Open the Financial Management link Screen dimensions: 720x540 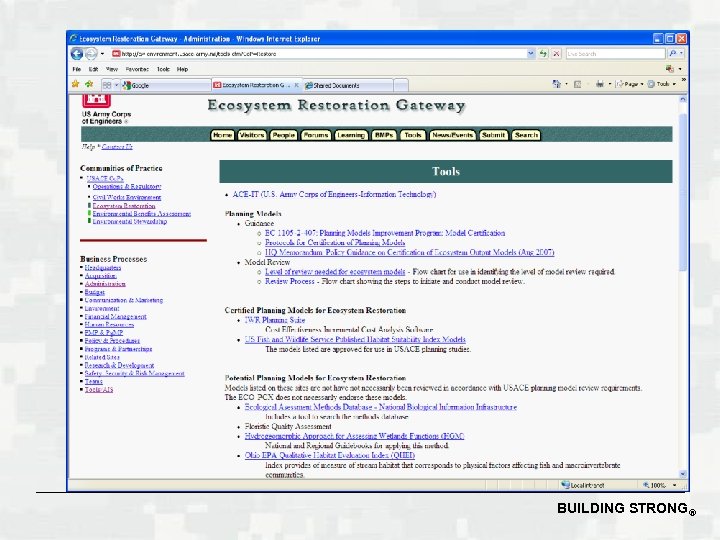coord(115,316)
